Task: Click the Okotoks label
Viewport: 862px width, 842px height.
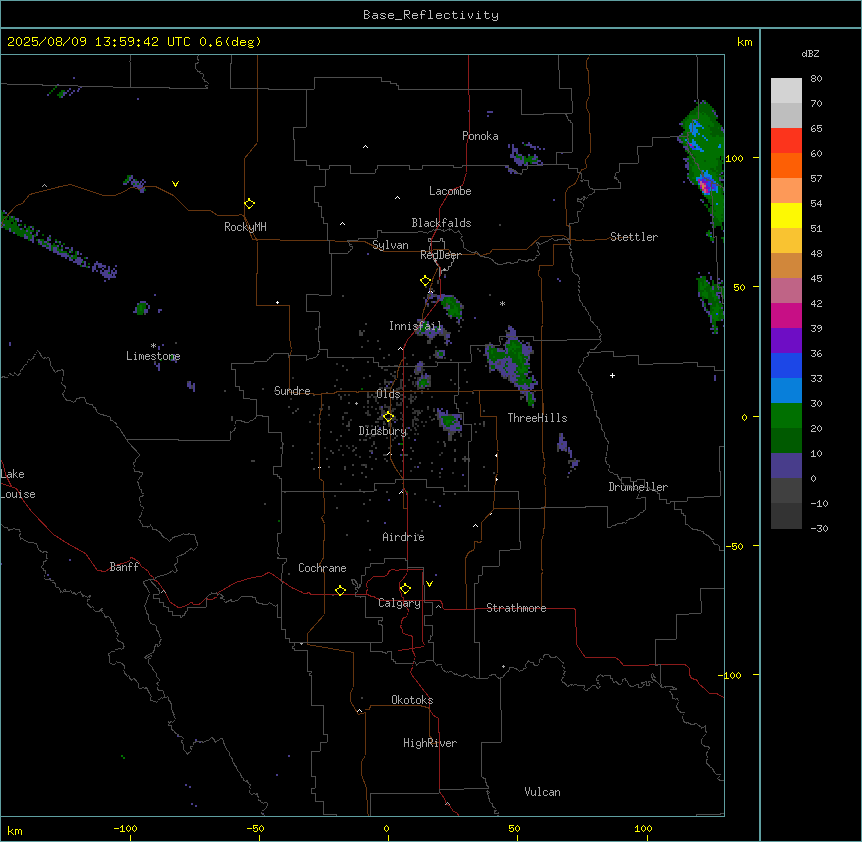Action: [x=412, y=700]
